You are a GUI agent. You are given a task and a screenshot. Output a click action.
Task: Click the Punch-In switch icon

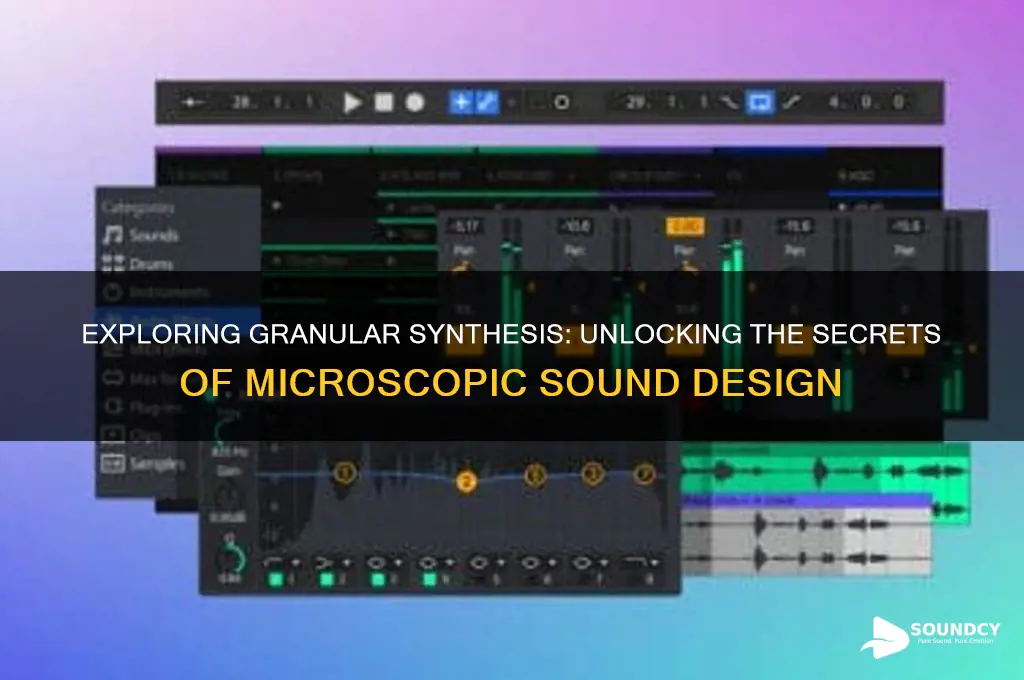[729, 103]
